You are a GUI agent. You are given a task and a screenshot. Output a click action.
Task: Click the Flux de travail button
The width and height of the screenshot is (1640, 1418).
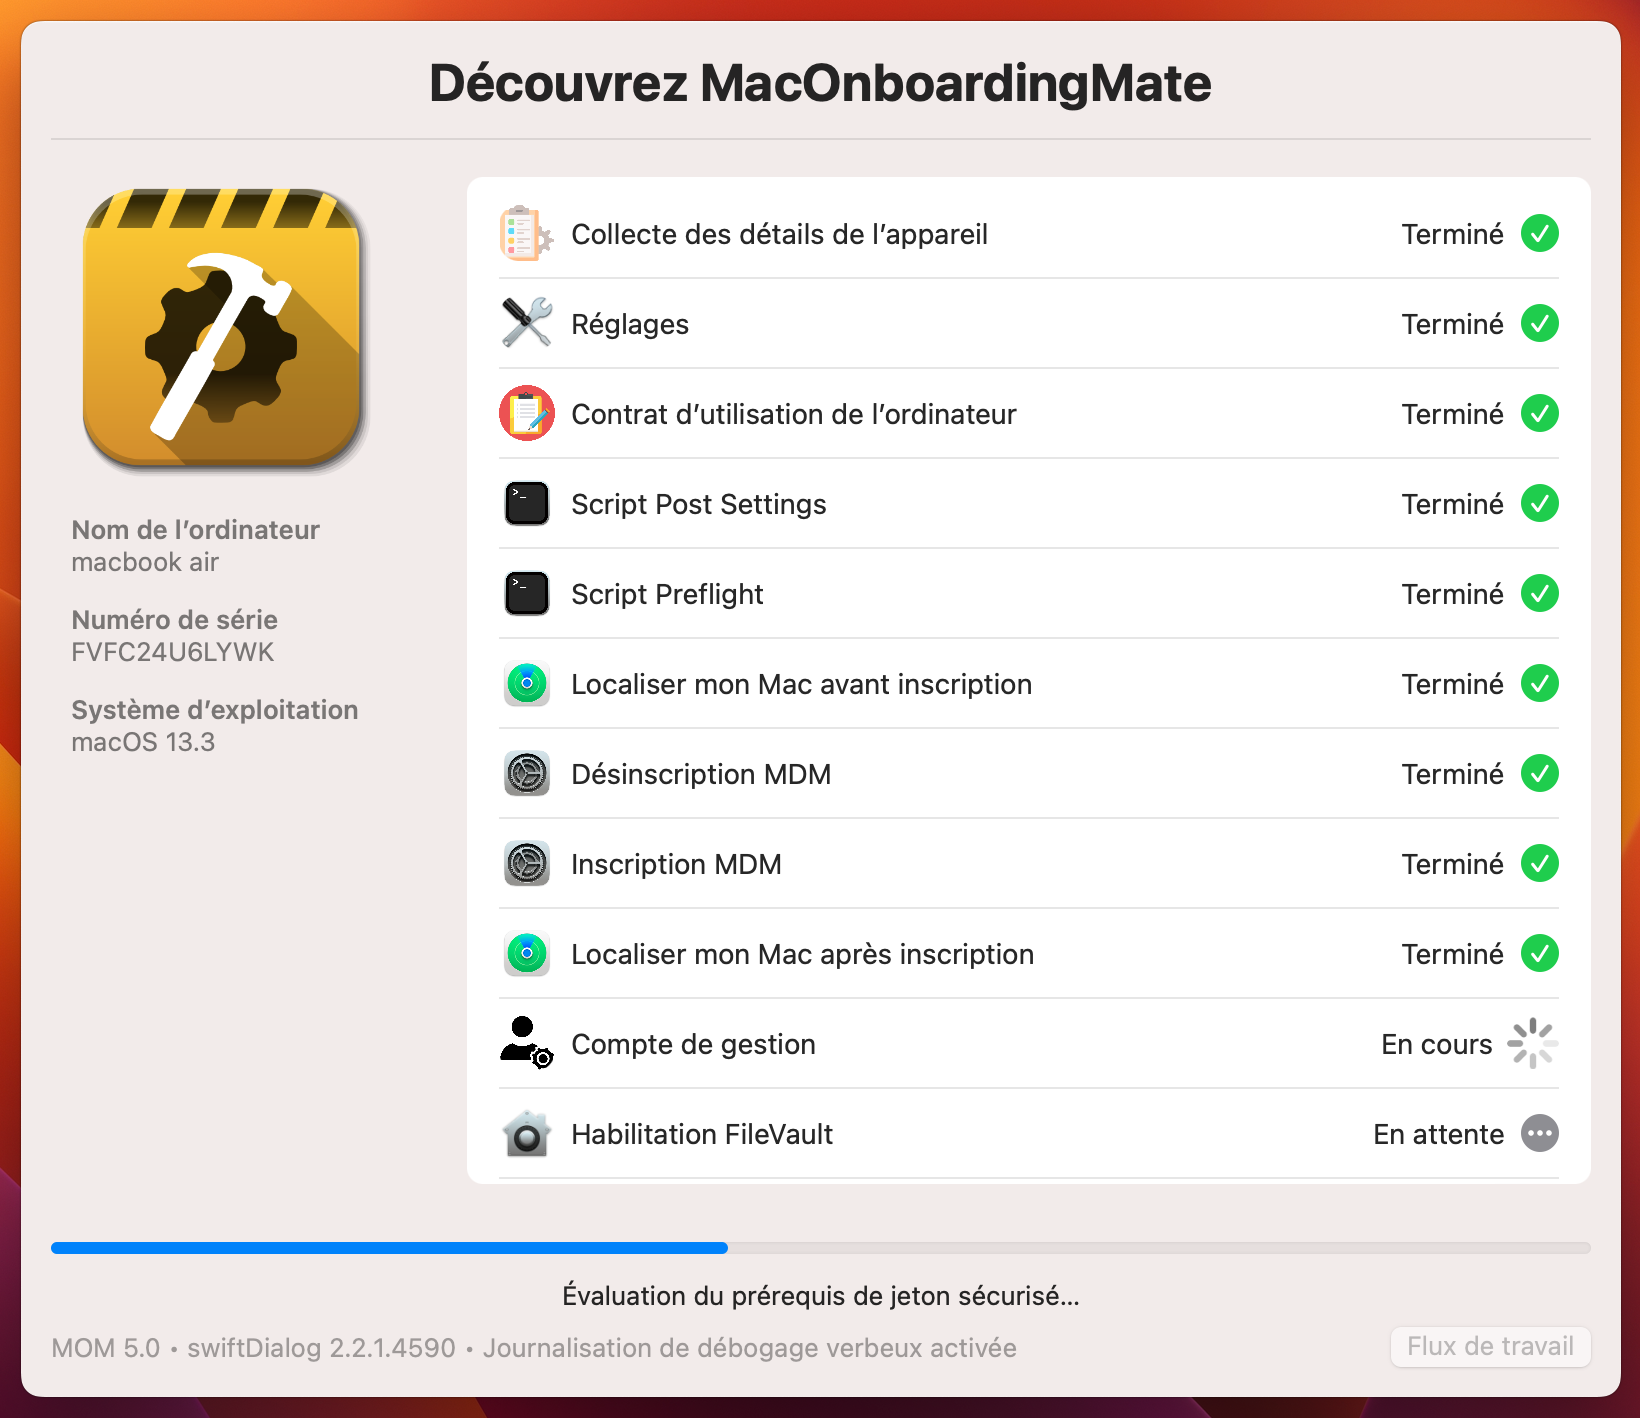pyautogui.click(x=1490, y=1346)
